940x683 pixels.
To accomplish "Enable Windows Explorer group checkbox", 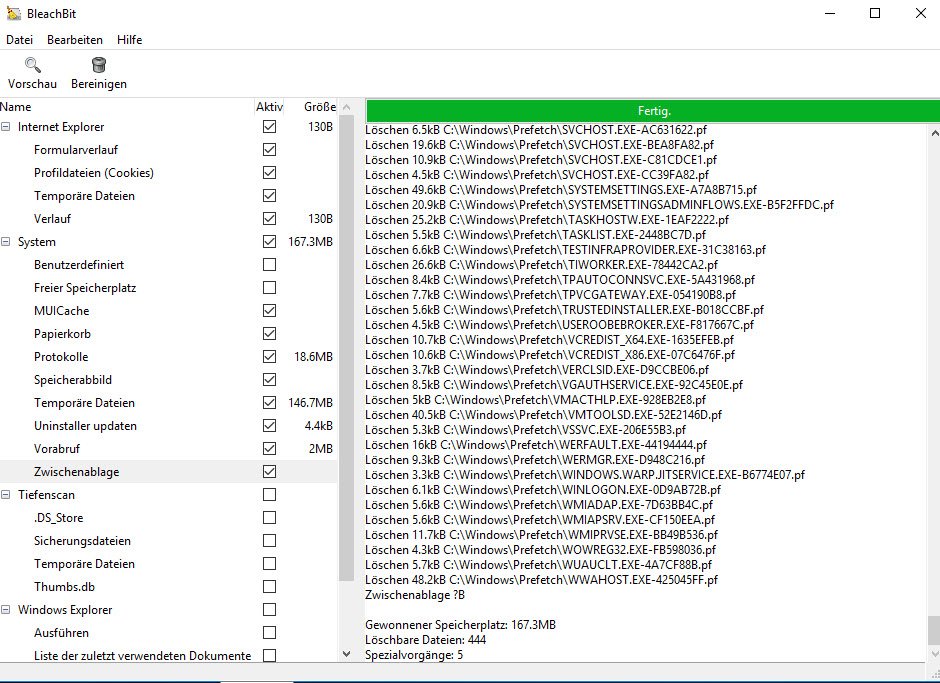I will click(x=270, y=610).
